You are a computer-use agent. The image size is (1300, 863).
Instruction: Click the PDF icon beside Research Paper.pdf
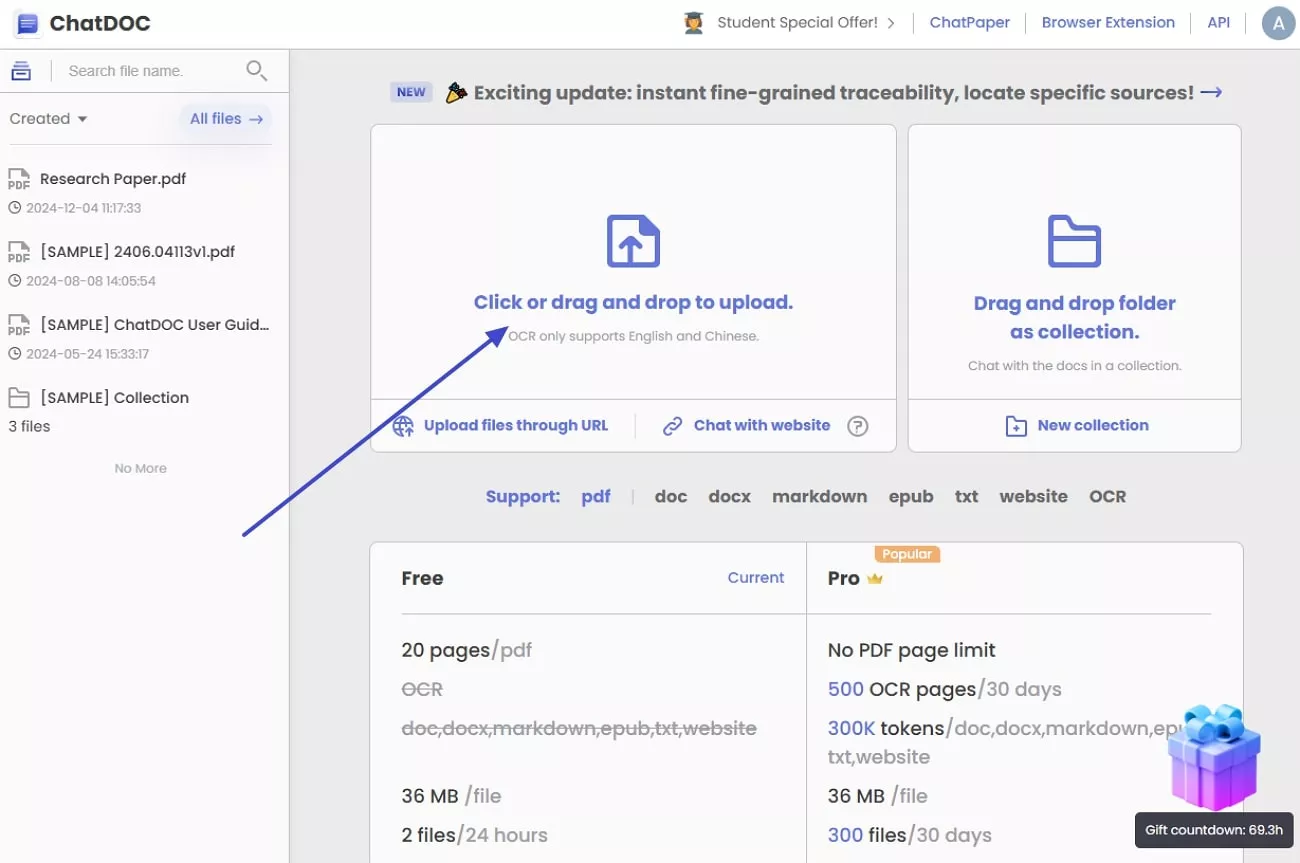coord(19,178)
